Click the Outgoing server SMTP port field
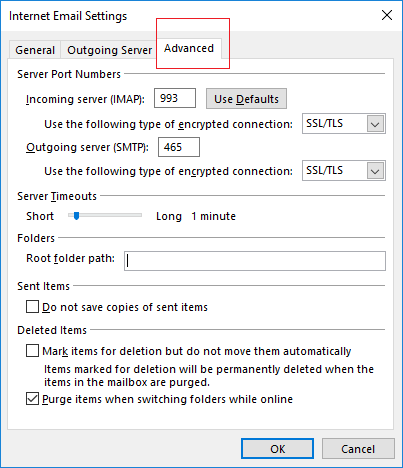The width and height of the screenshot is (403, 468). click(179, 147)
